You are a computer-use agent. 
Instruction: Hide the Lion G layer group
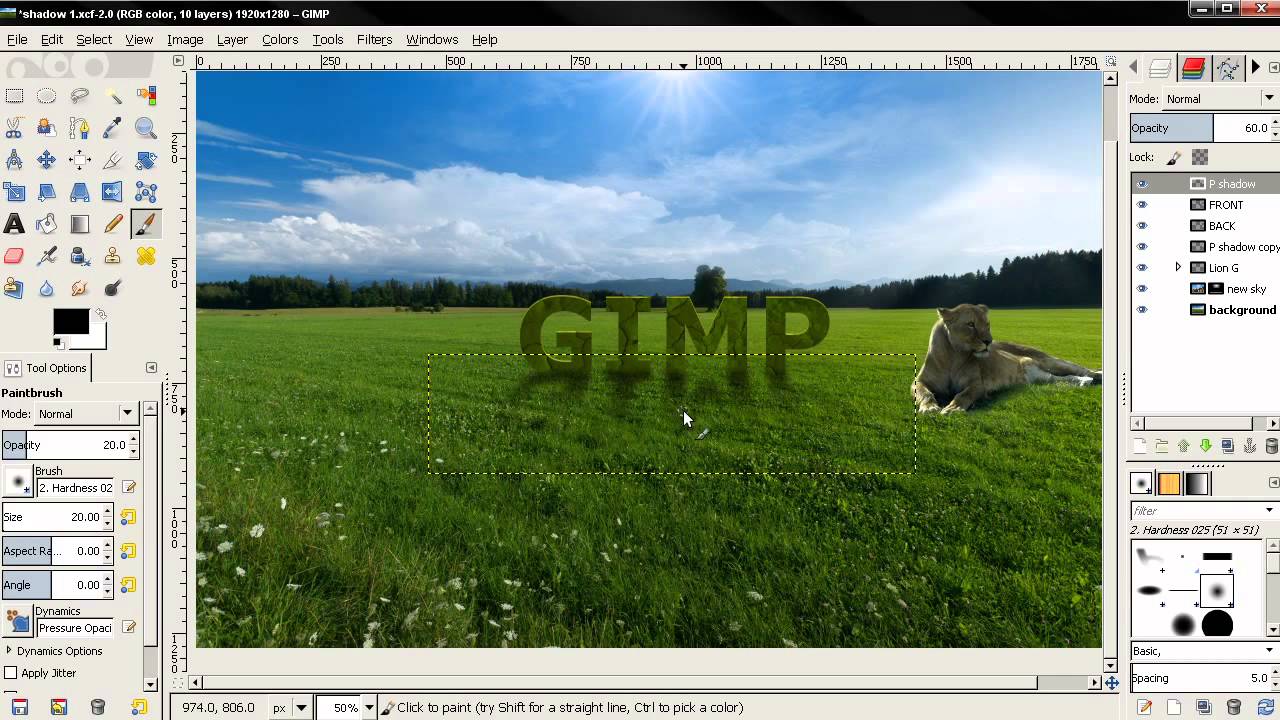(1142, 268)
